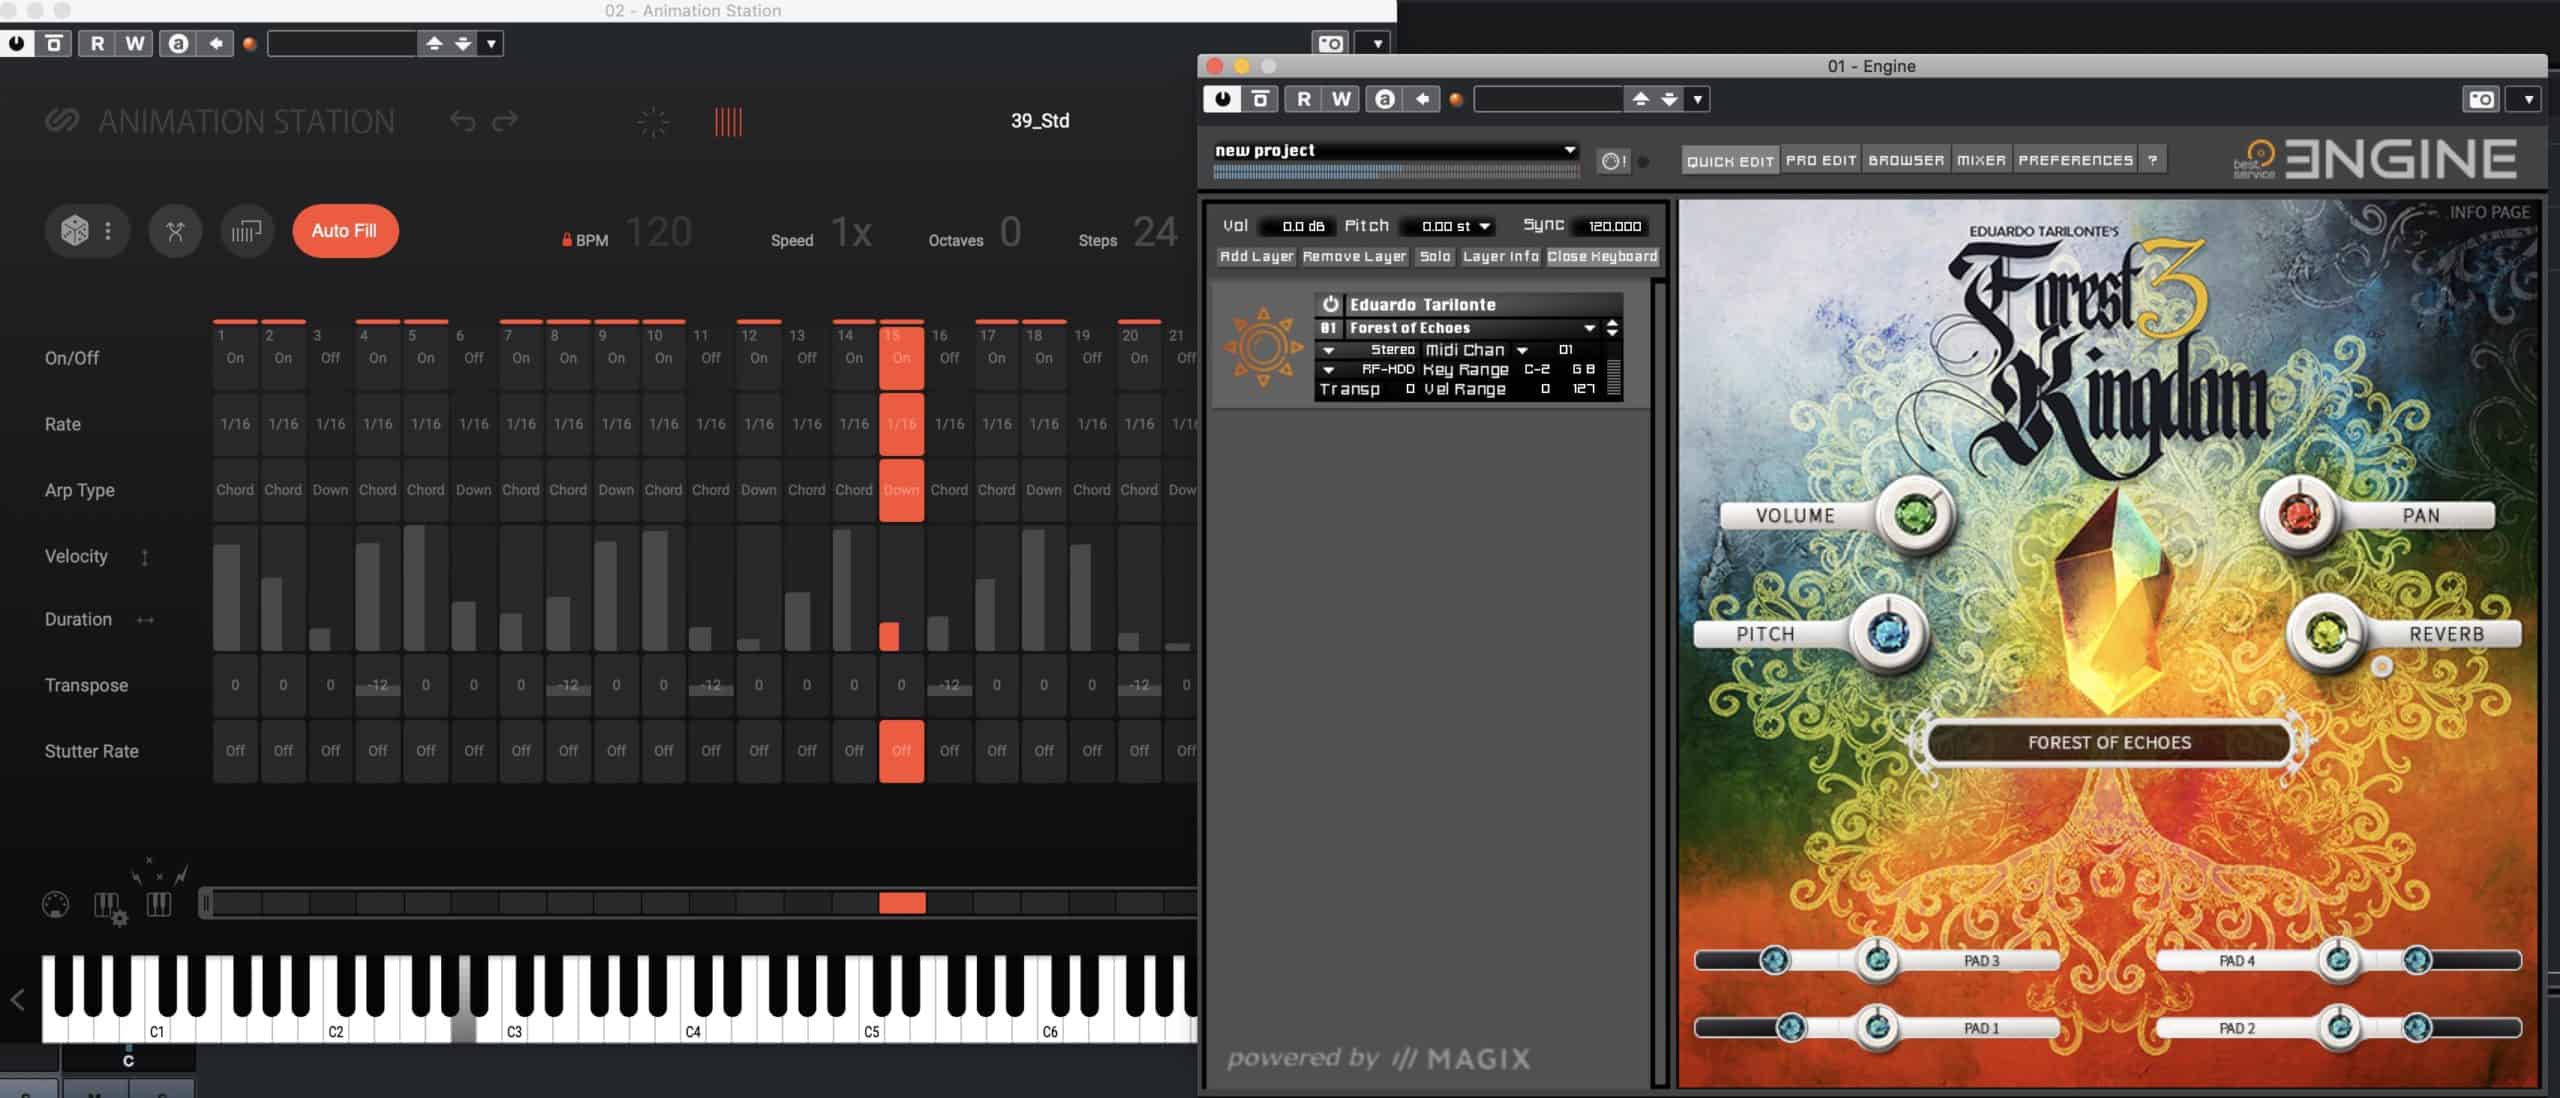The image size is (2560, 1098).
Task: Click the Solo button in Engine
Action: 1434,257
